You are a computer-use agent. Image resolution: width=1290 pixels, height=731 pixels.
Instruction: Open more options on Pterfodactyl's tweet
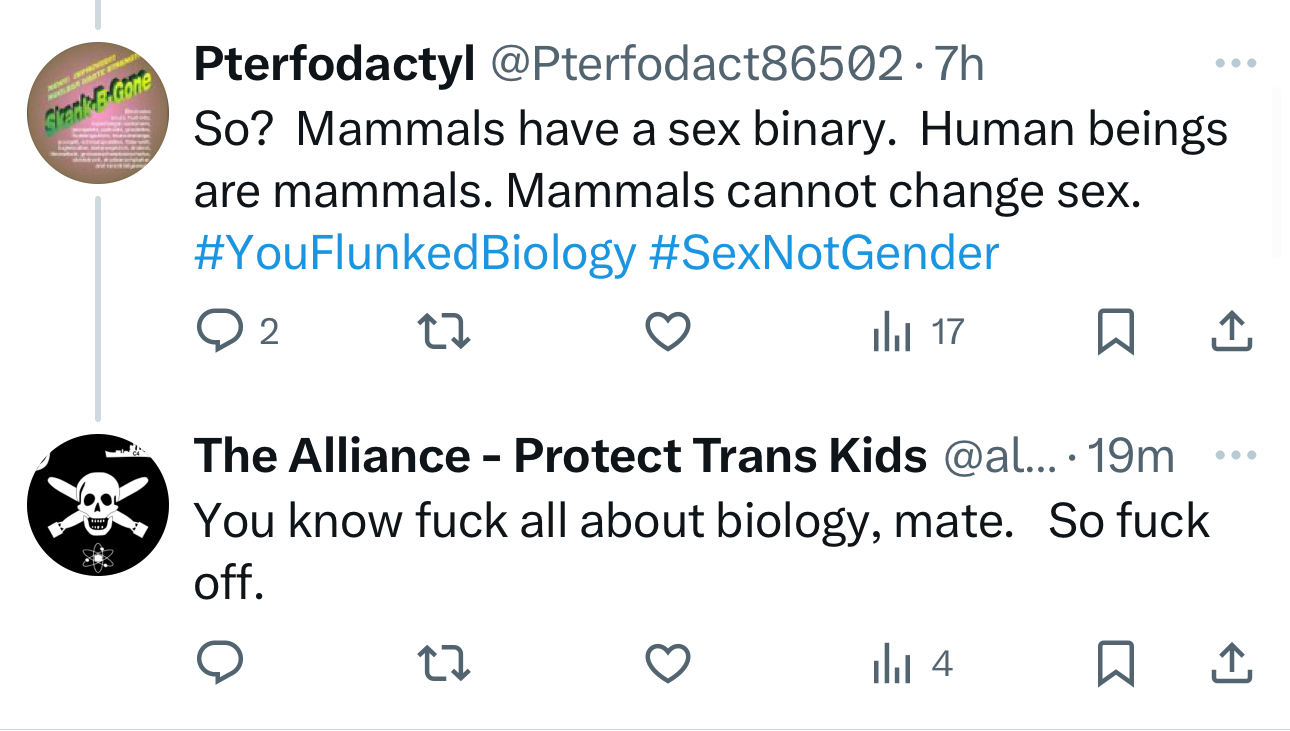[x=1235, y=64]
